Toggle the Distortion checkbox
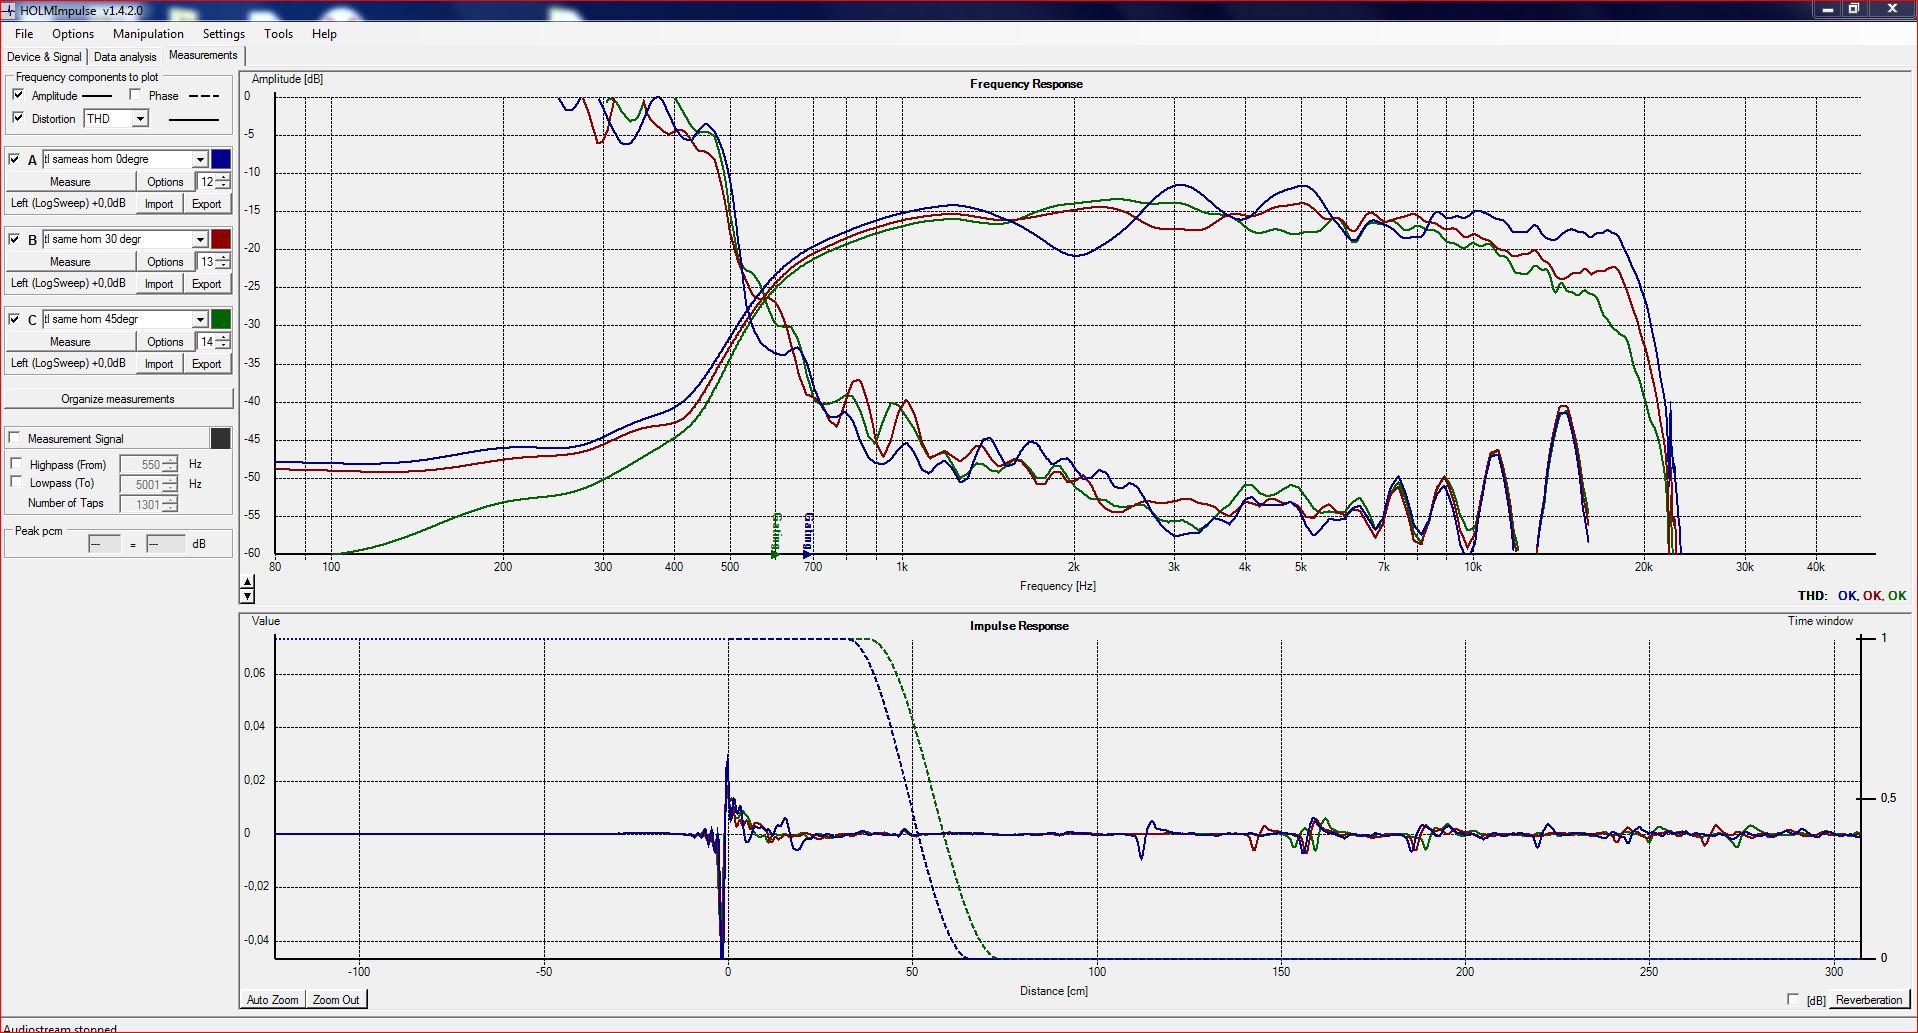The height and width of the screenshot is (1033, 1918). point(18,118)
